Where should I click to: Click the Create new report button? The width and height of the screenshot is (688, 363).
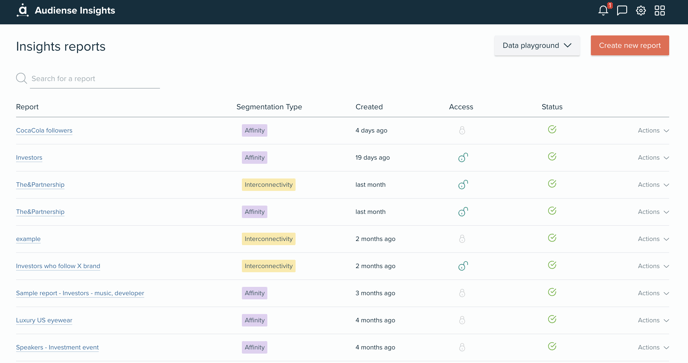pyautogui.click(x=630, y=46)
